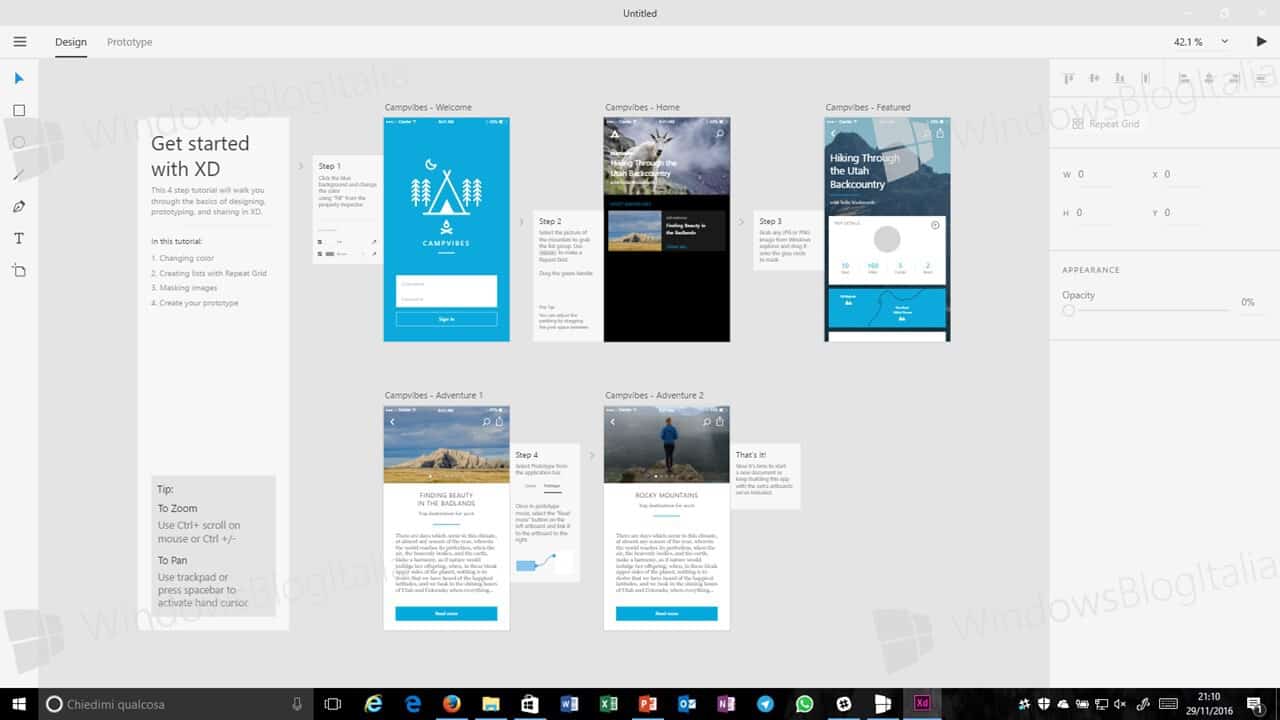Open WhatsApp from the taskbar
This screenshot has width=1280, height=720.
805,704
